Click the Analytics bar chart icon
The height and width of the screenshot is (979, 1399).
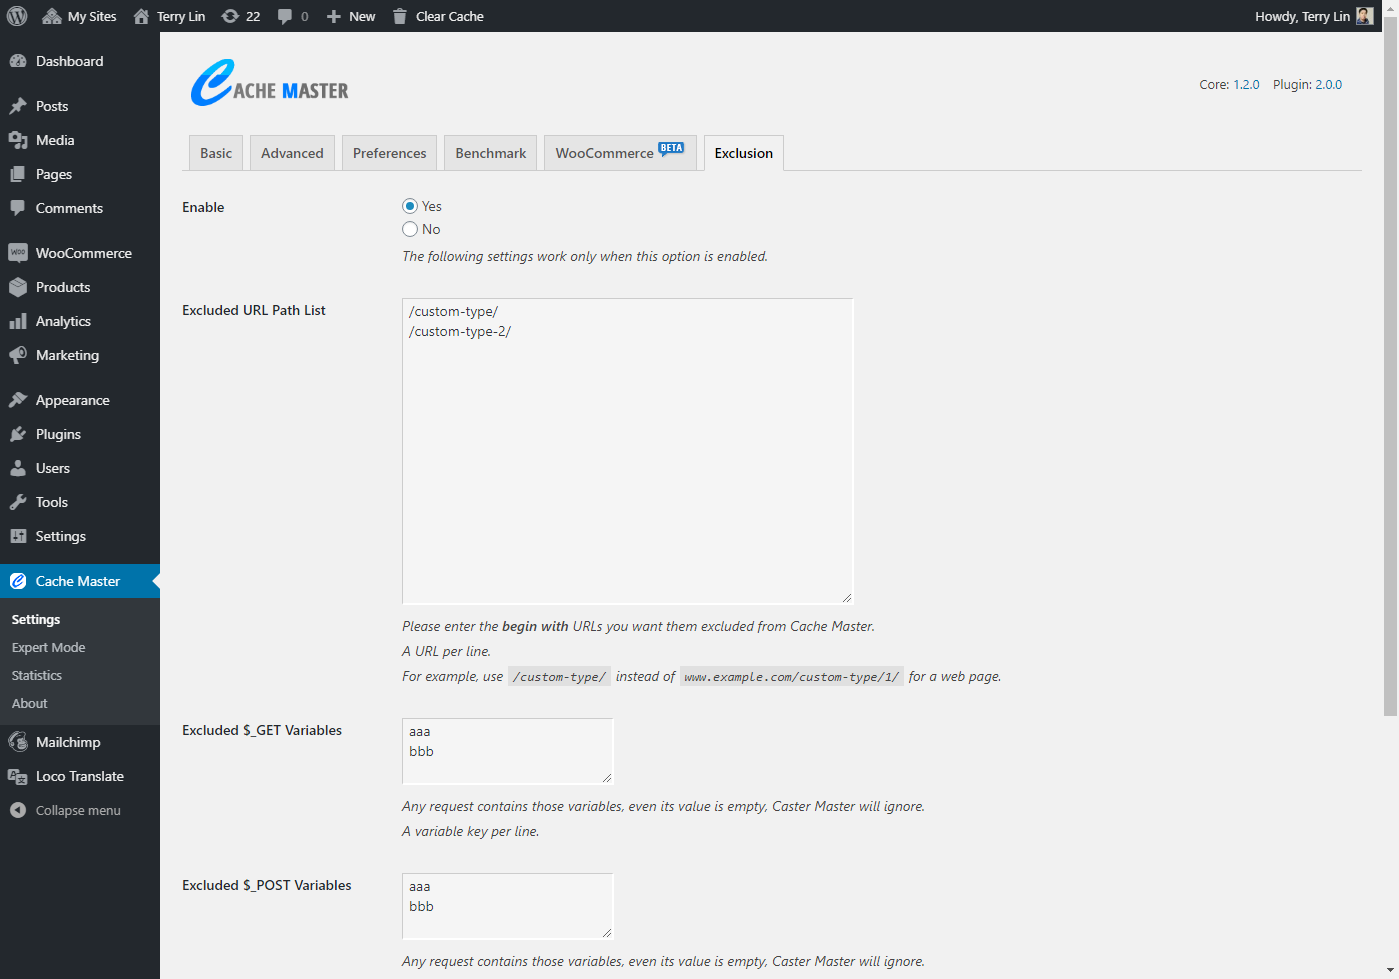coord(18,321)
